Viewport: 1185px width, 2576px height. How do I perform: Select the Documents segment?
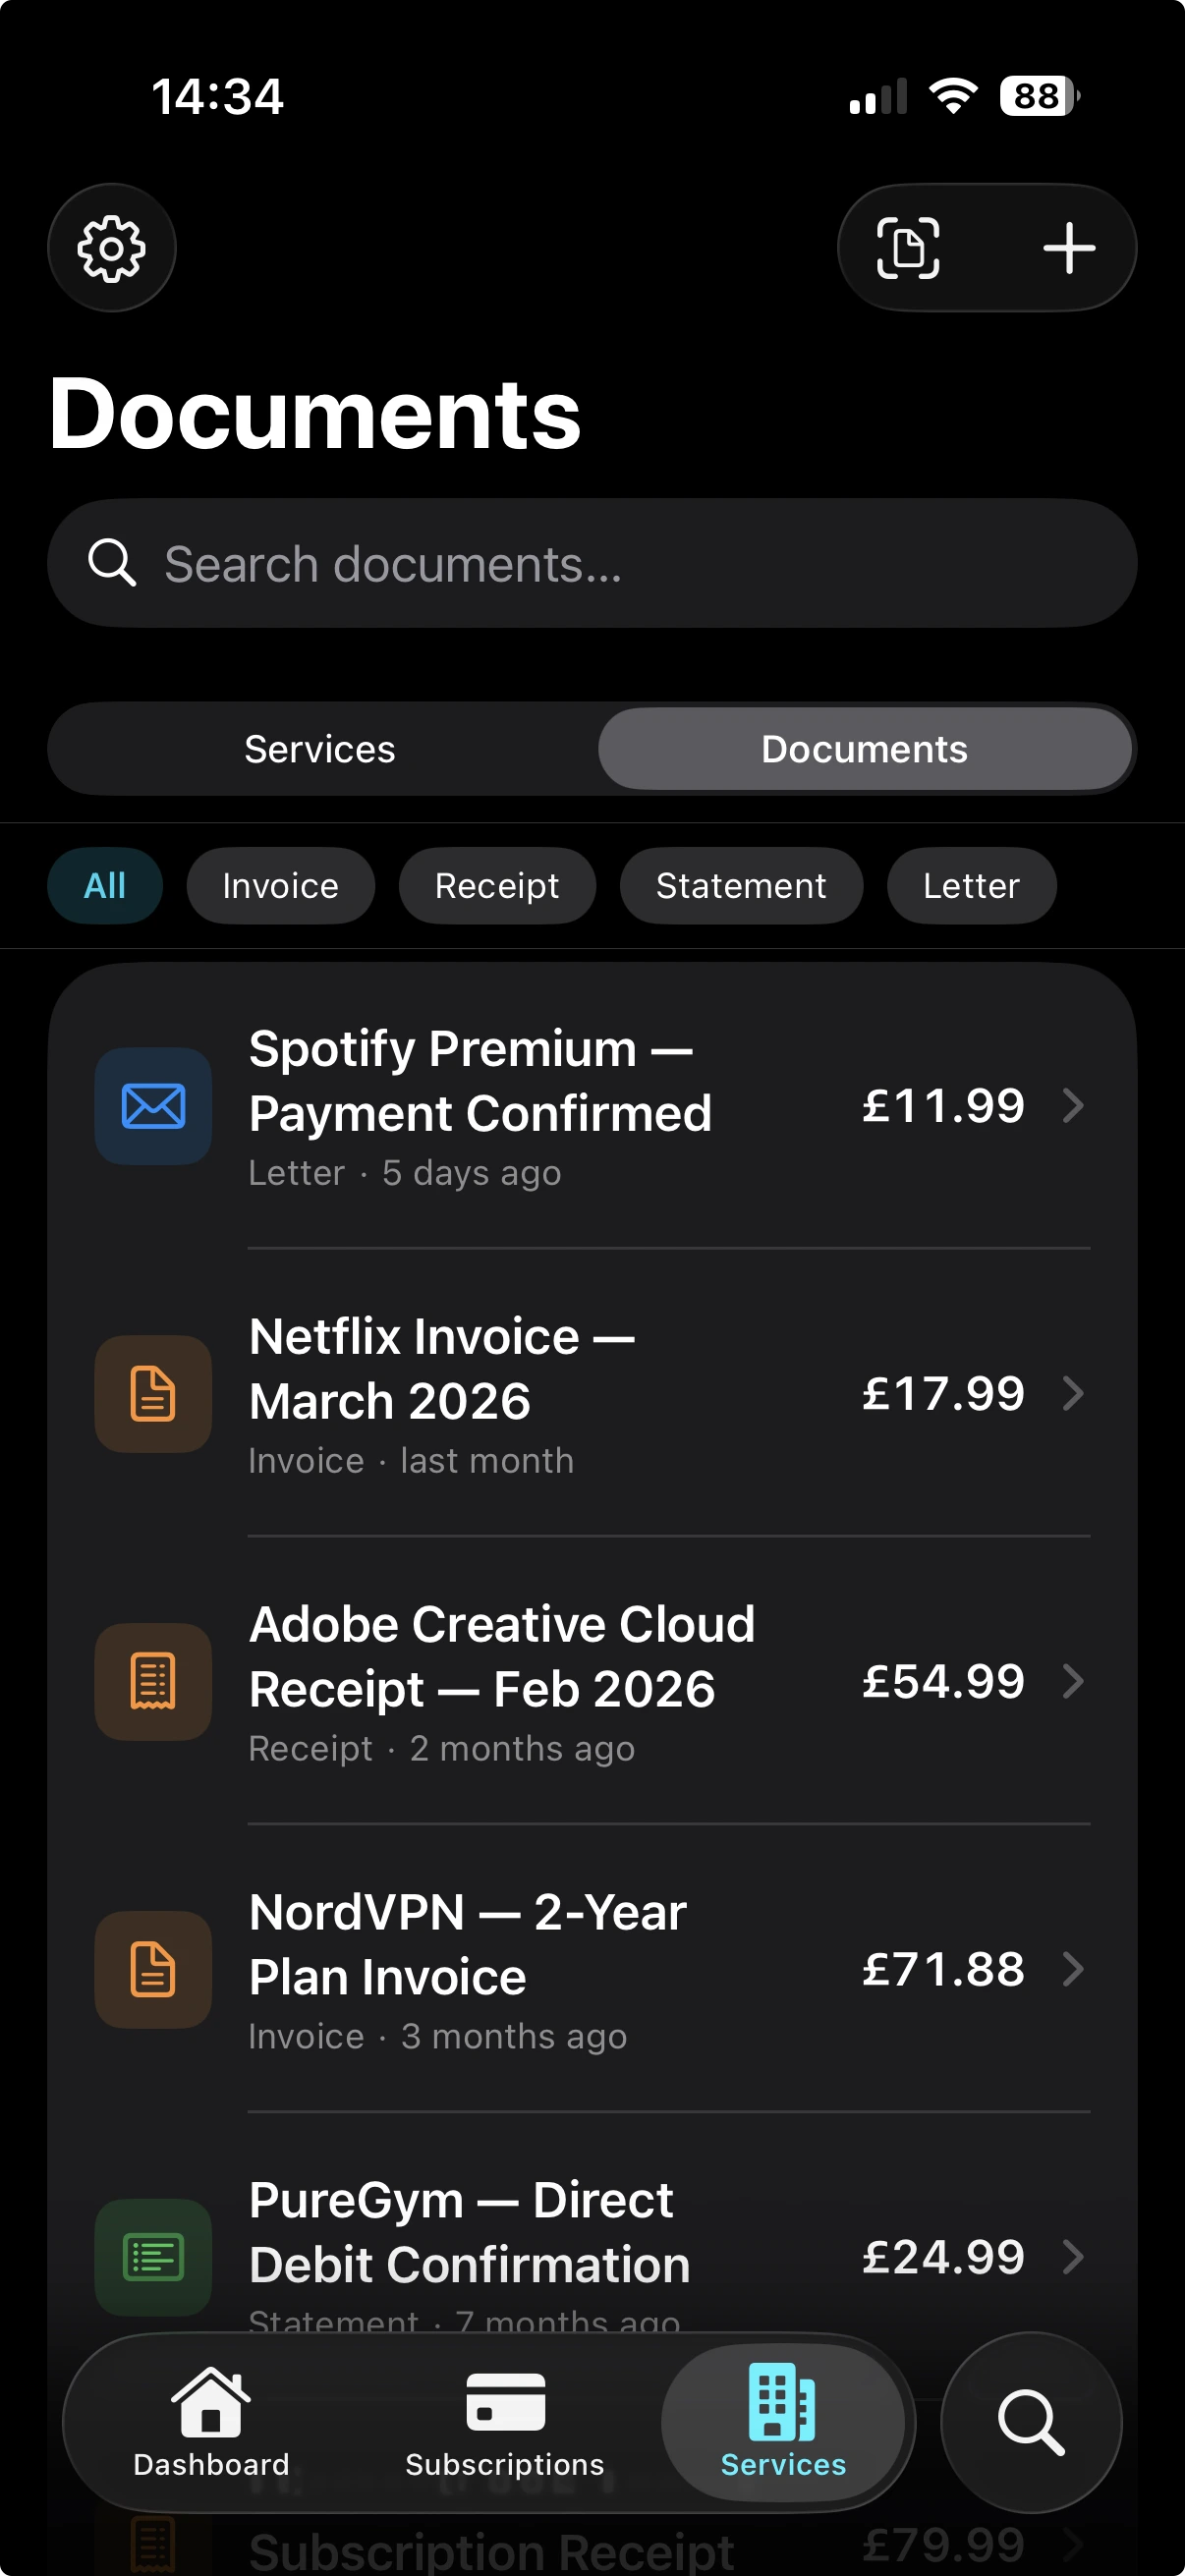click(x=865, y=749)
